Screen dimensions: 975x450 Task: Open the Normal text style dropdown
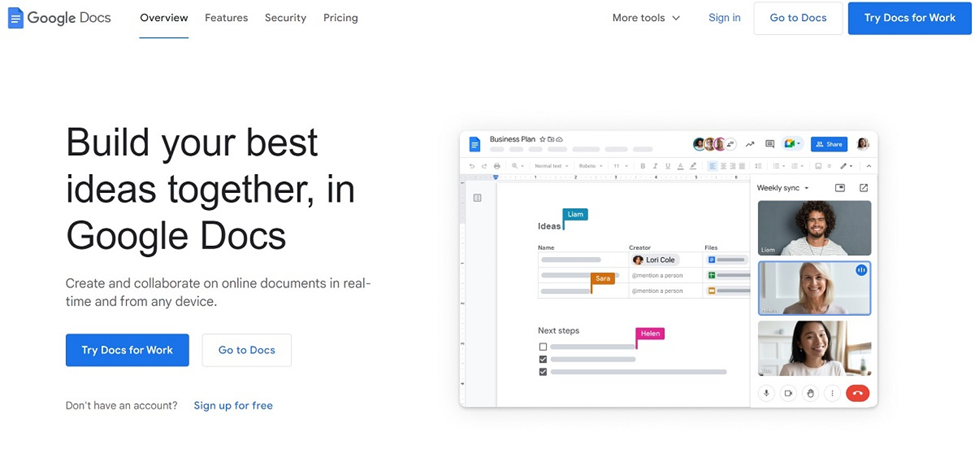(x=551, y=166)
